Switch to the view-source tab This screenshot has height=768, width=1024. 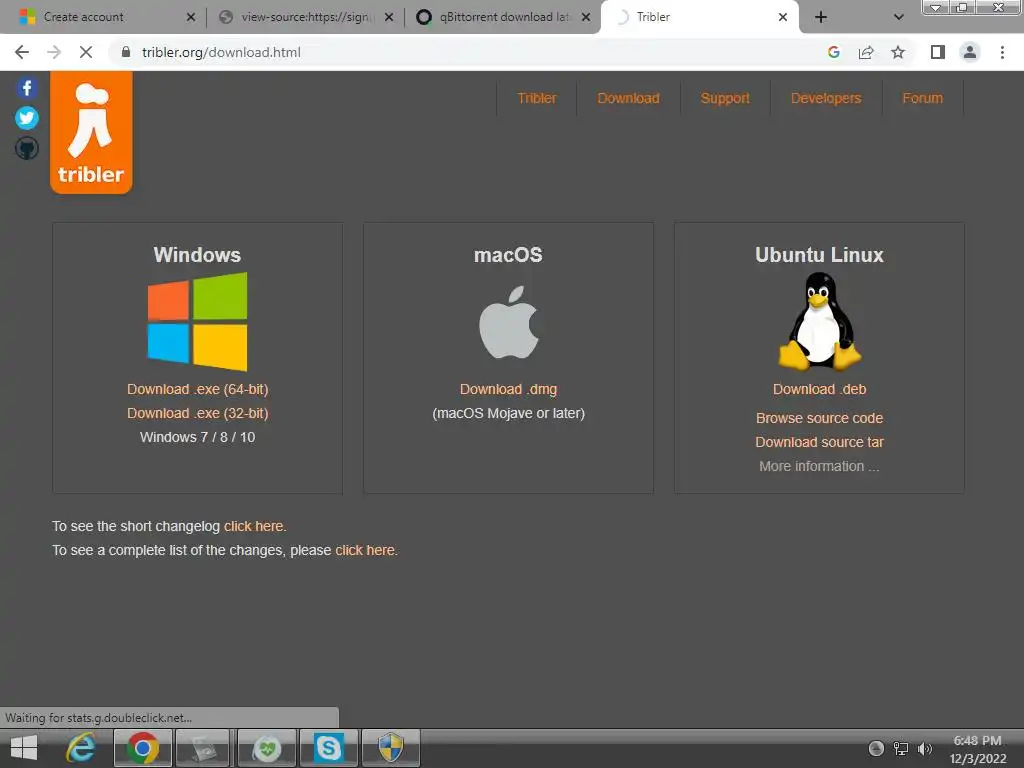304,17
